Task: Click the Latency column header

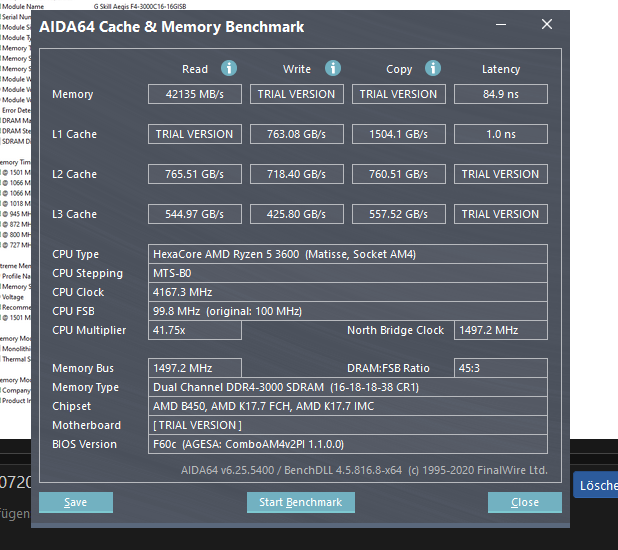Action: 501,69
